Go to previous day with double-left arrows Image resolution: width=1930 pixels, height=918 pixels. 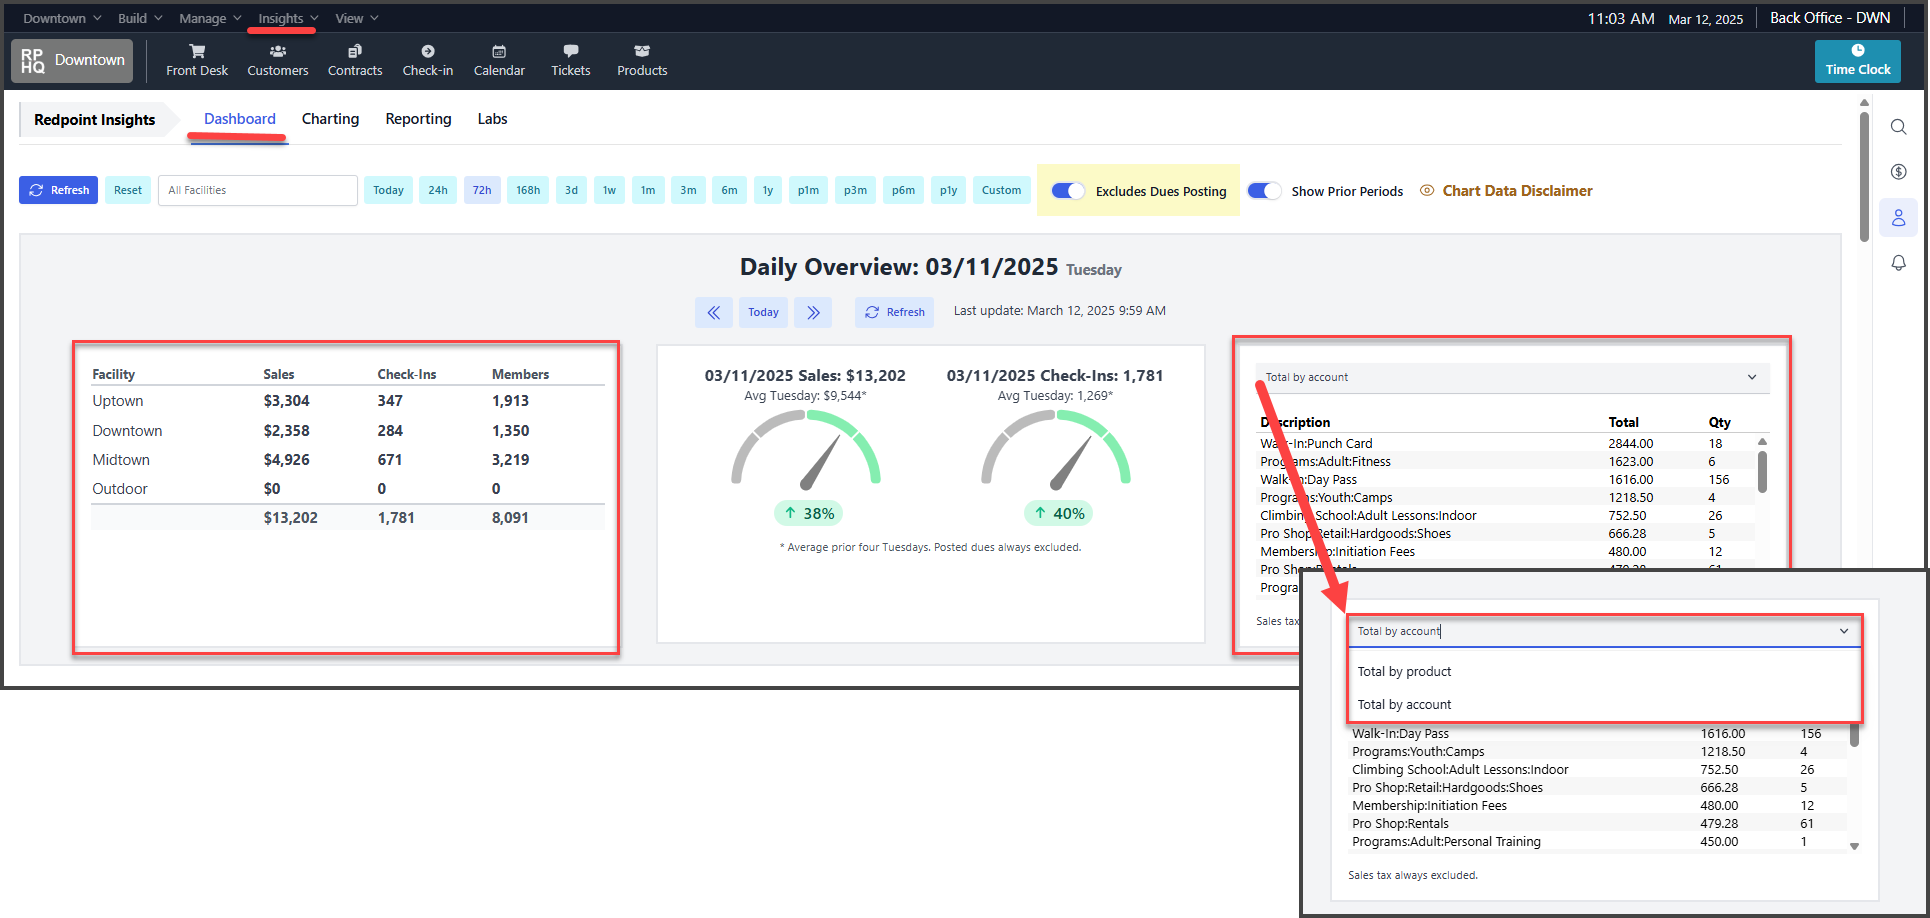(x=714, y=312)
